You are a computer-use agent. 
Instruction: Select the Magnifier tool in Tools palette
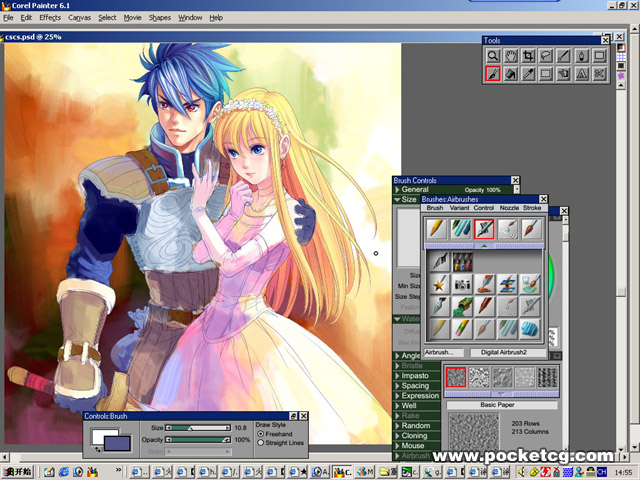(493, 56)
